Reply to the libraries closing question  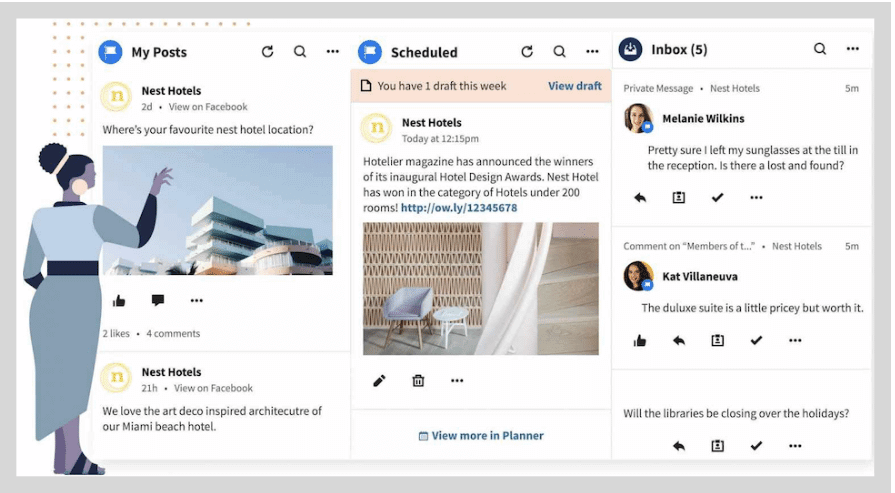tap(679, 446)
